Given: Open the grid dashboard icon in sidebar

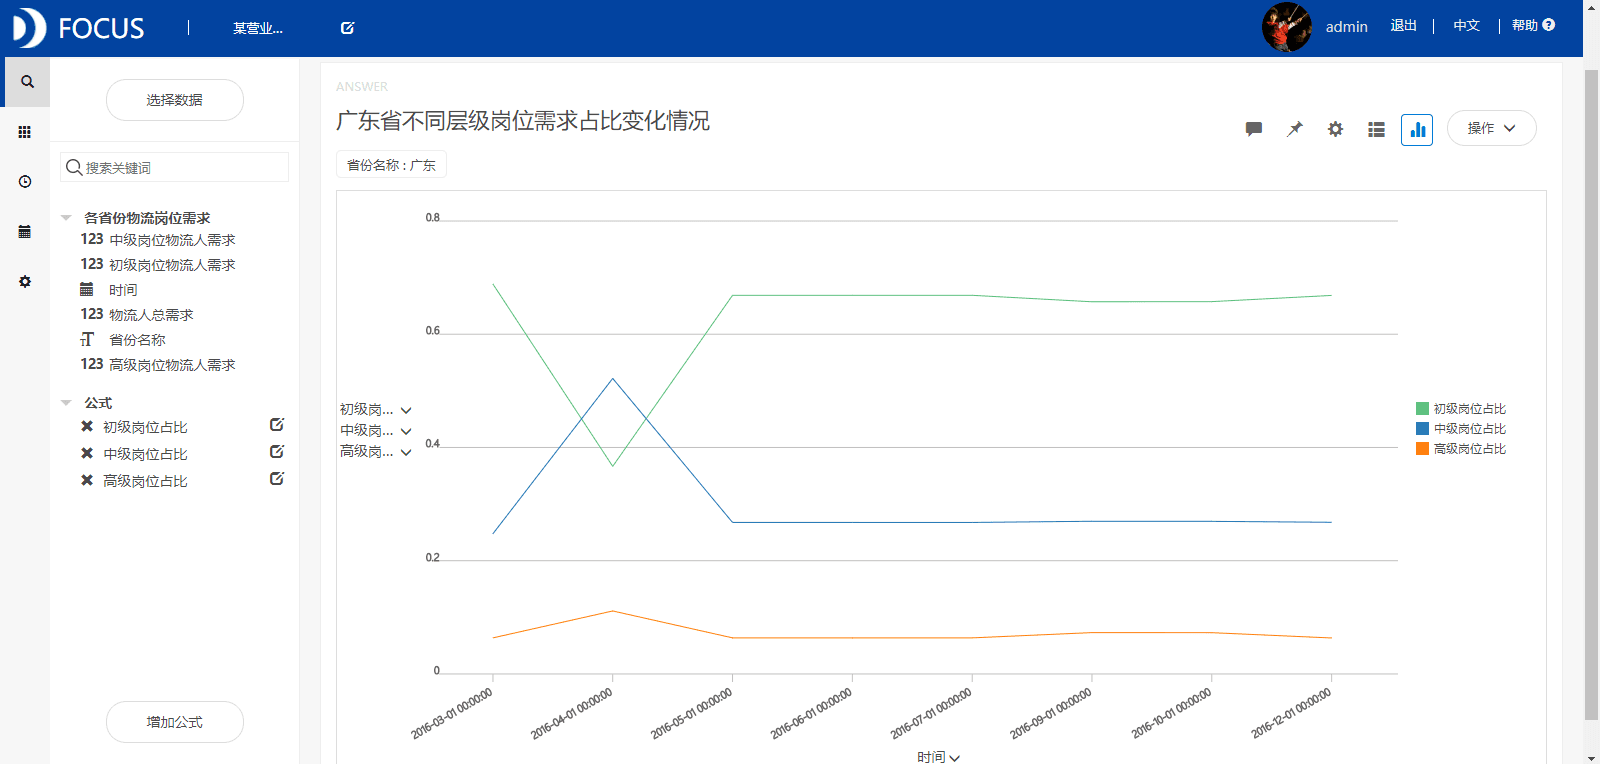Looking at the screenshot, I should (25, 132).
